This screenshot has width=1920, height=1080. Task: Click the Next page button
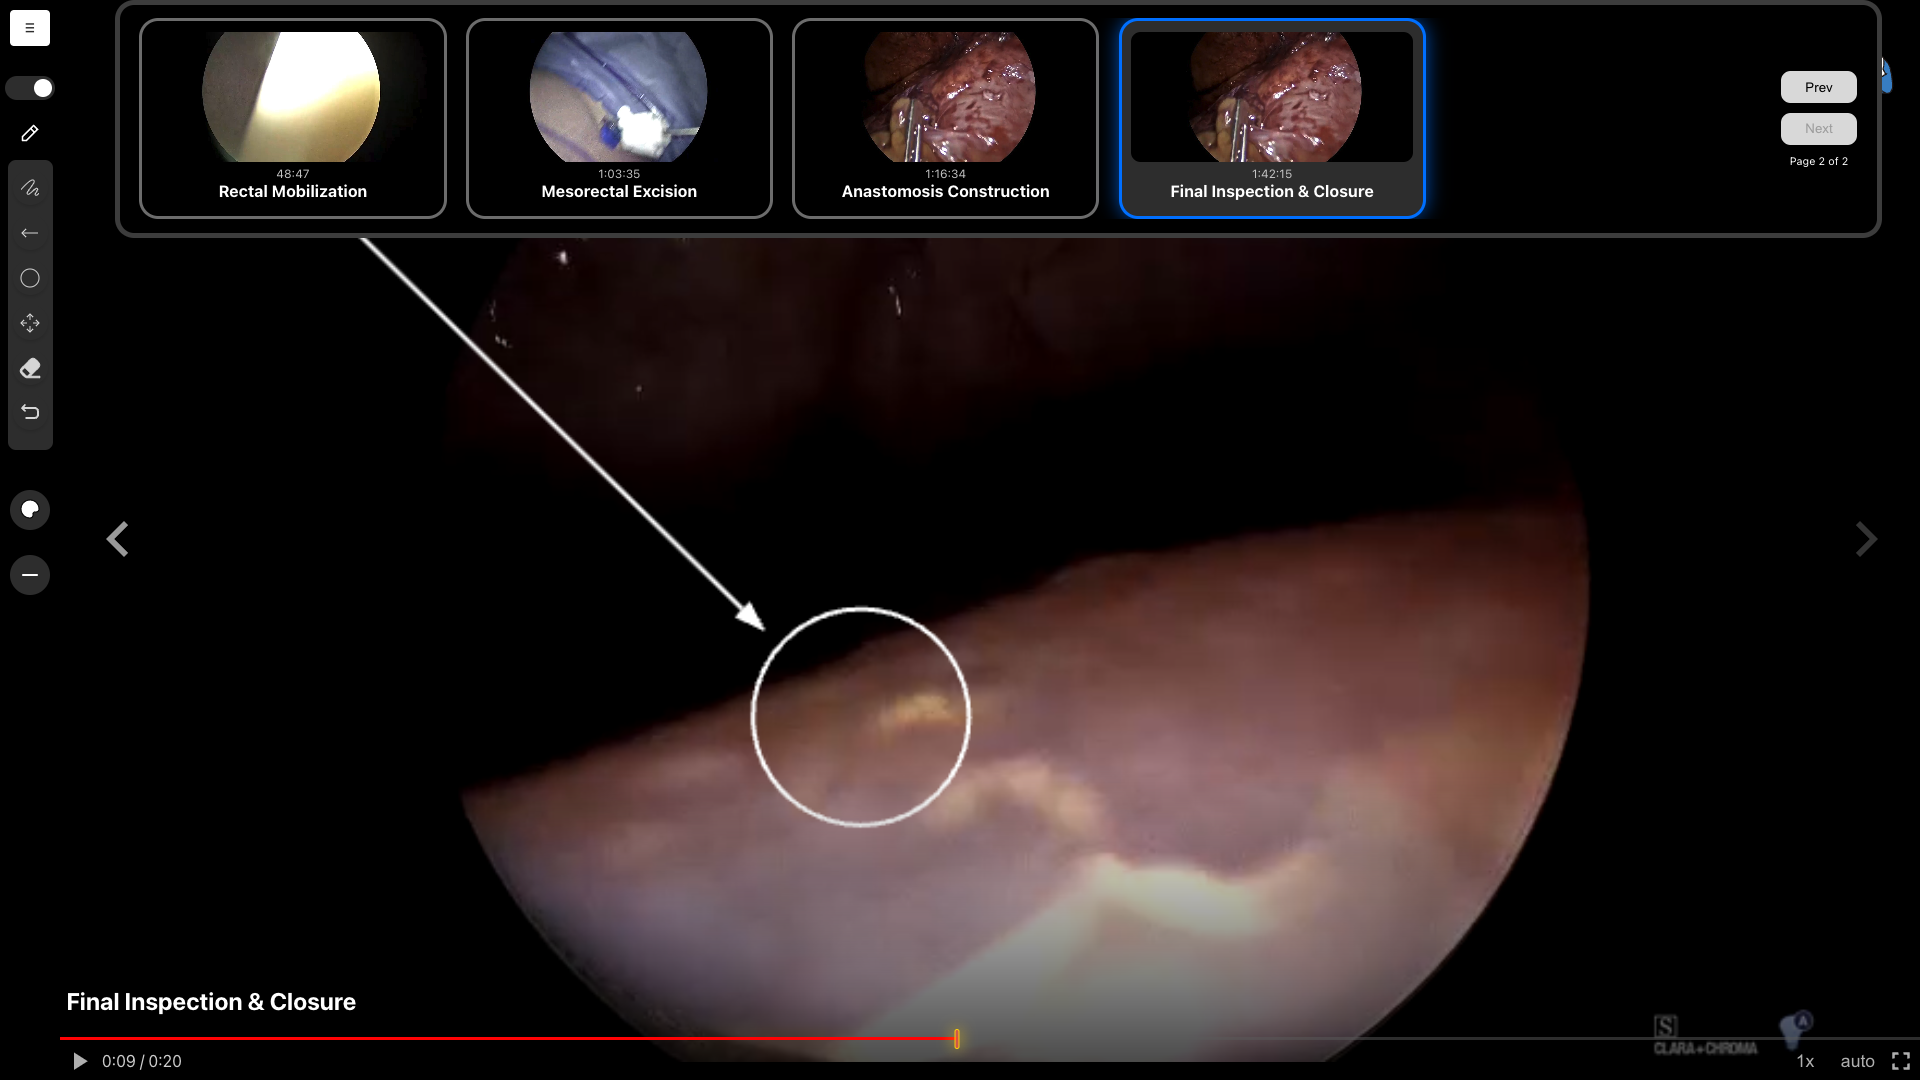click(x=1818, y=128)
